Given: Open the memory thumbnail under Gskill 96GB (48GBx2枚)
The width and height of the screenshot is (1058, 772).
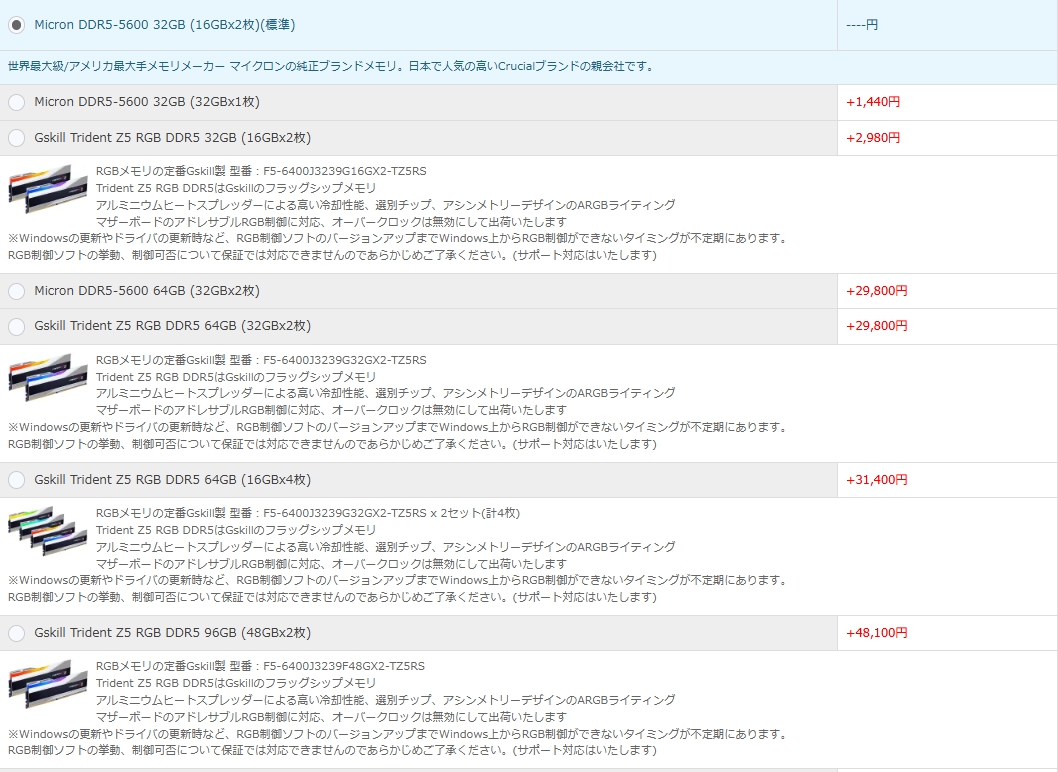Looking at the screenshot, I should 48,684.
